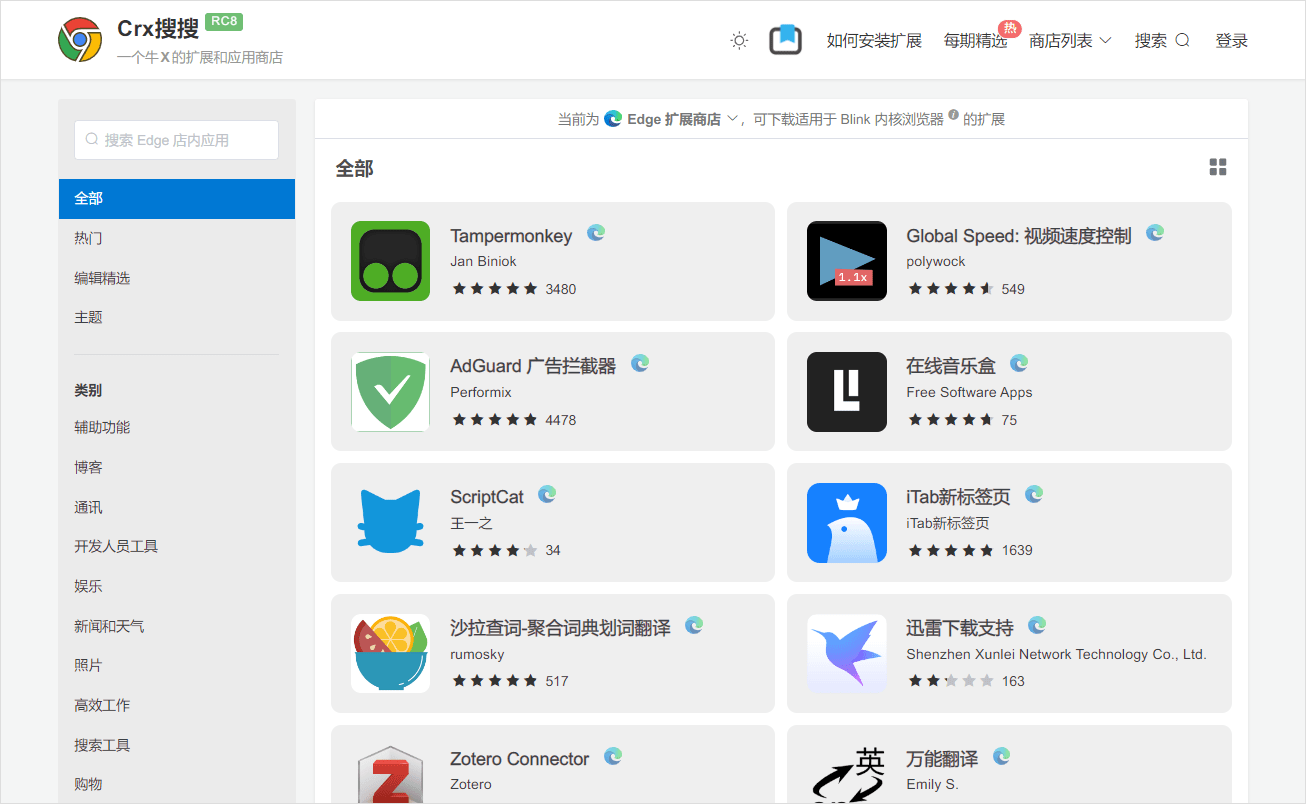Screen dimensions: 1306x804
Task: Click the 如何安装扩展 help link
Action: point(874,41)
